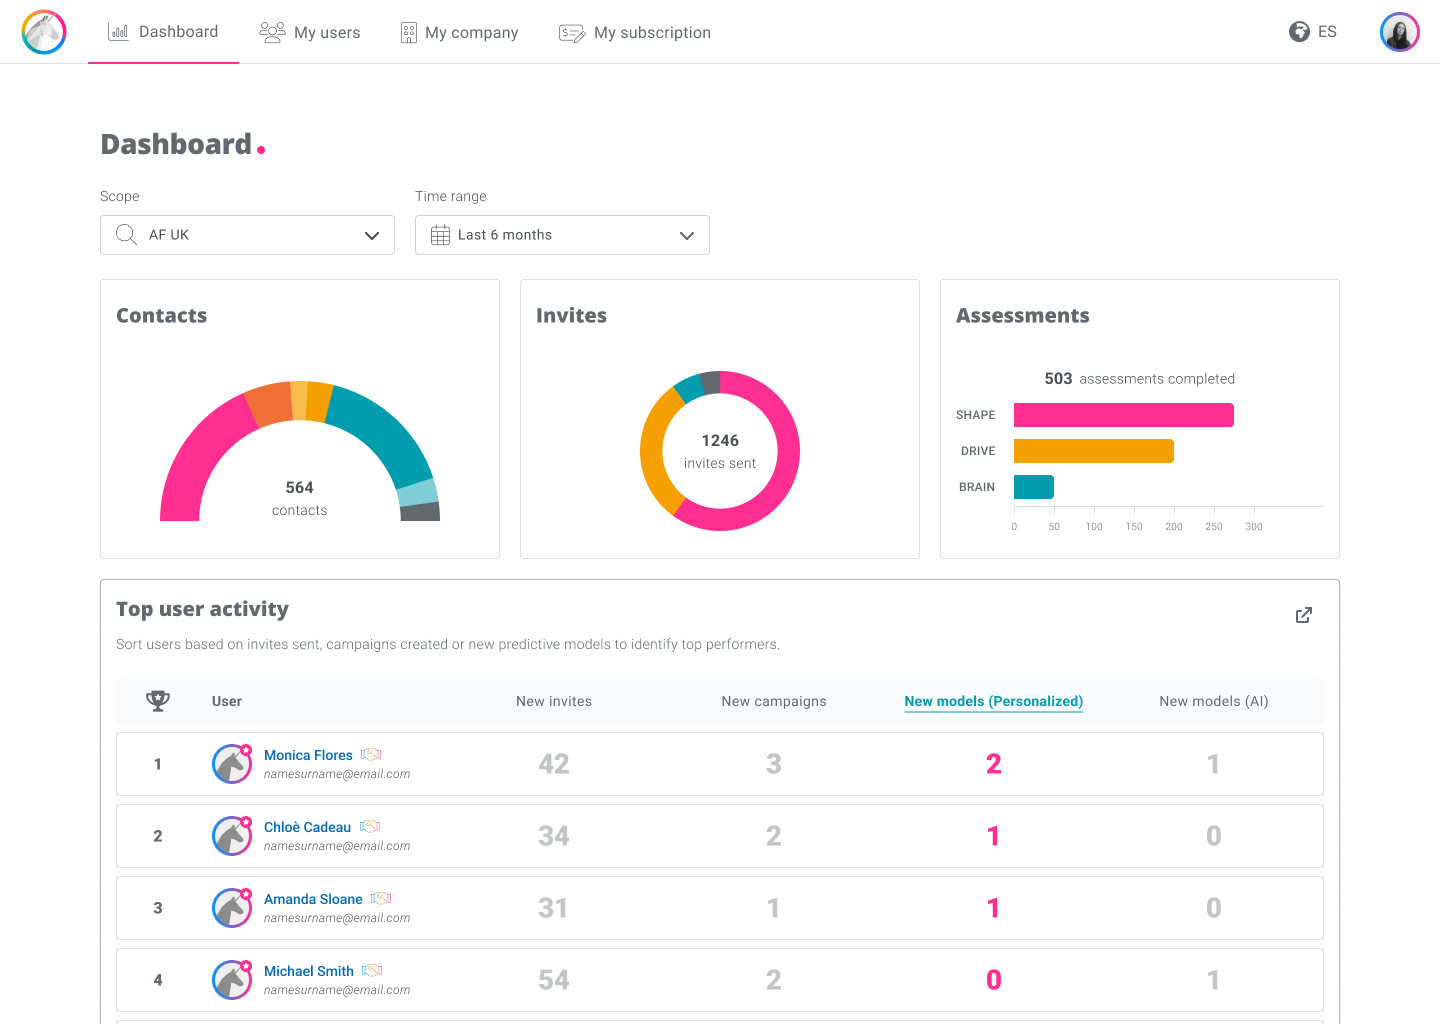Click Michael Smith's 54 new invites value
1440x1024 pixels.
point(554,980)
